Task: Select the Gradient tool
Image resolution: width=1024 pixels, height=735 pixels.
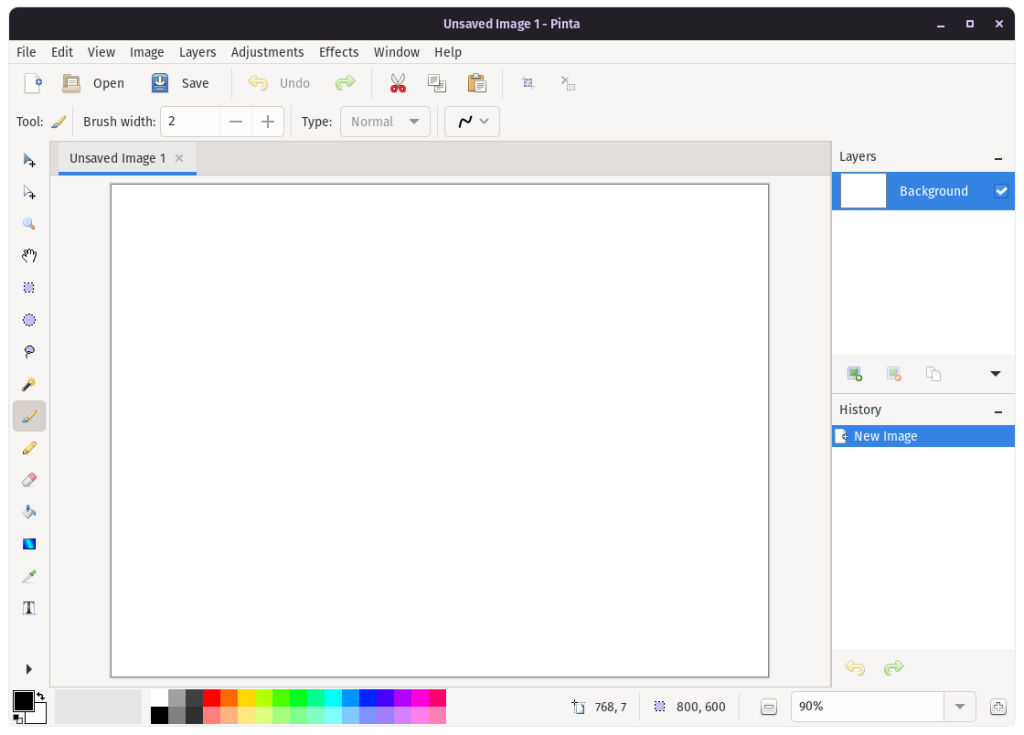Action: point(29,543)
